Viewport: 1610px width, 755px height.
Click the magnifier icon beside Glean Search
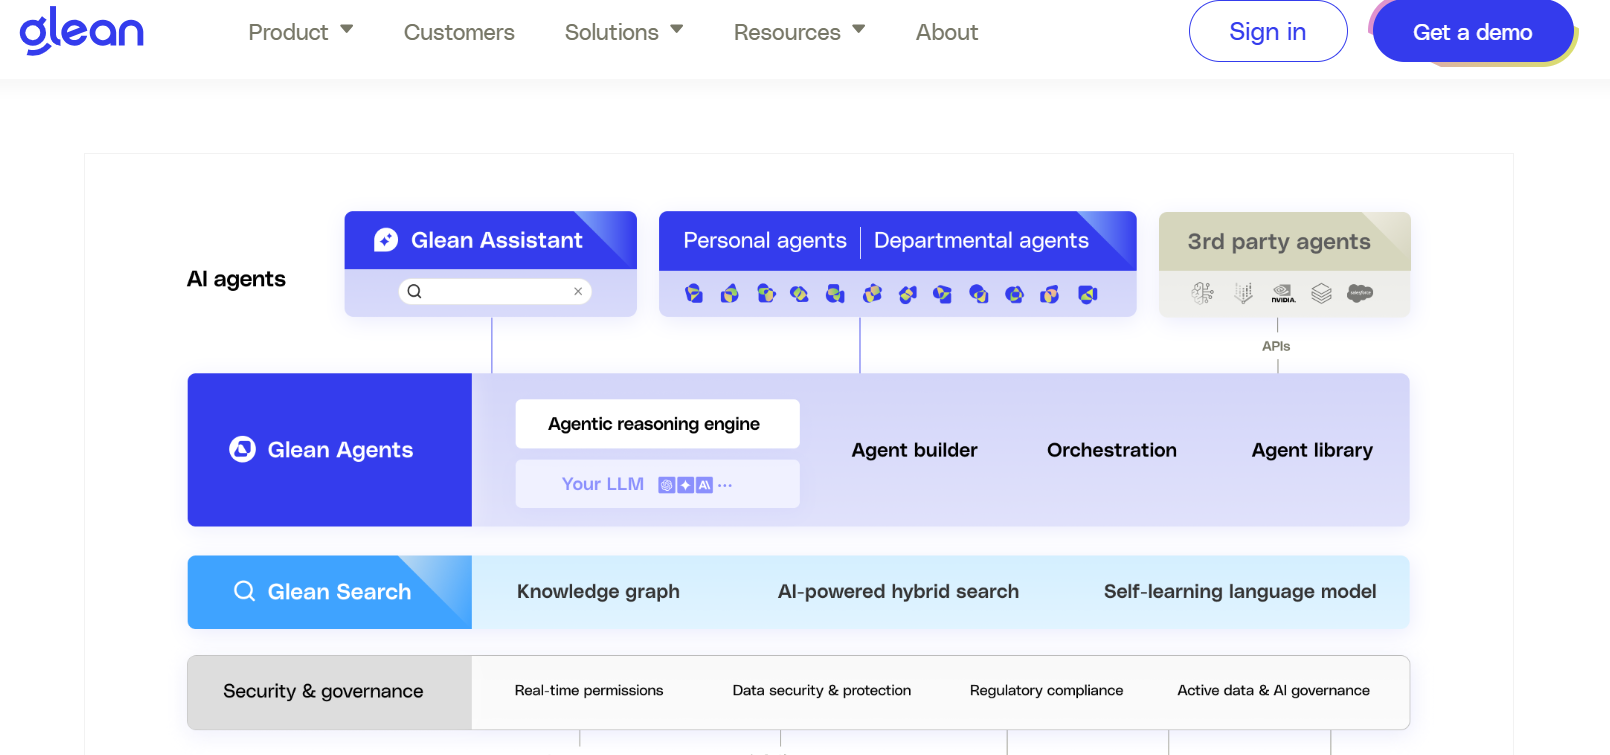(x=244, y=591)
